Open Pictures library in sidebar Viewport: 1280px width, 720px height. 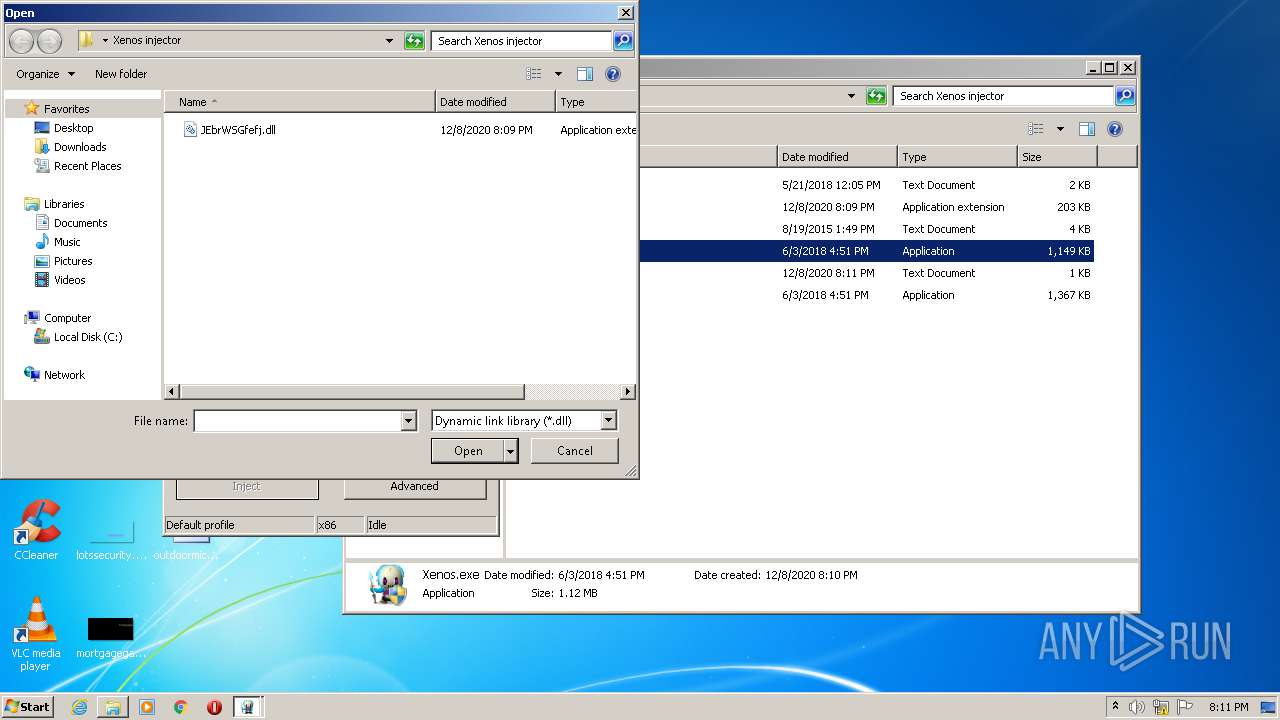[73, 261]
